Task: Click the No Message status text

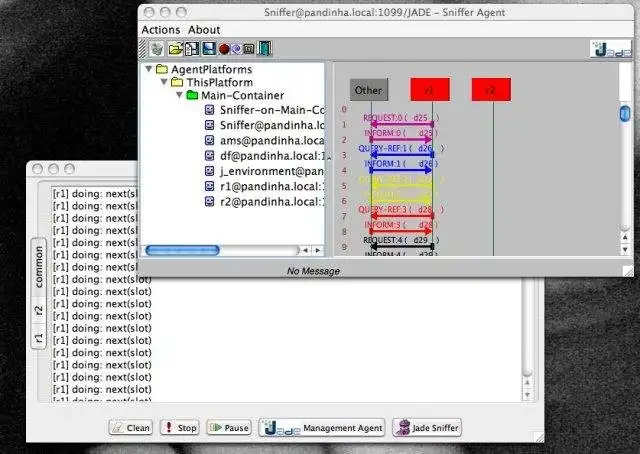Action: (313, 271)
